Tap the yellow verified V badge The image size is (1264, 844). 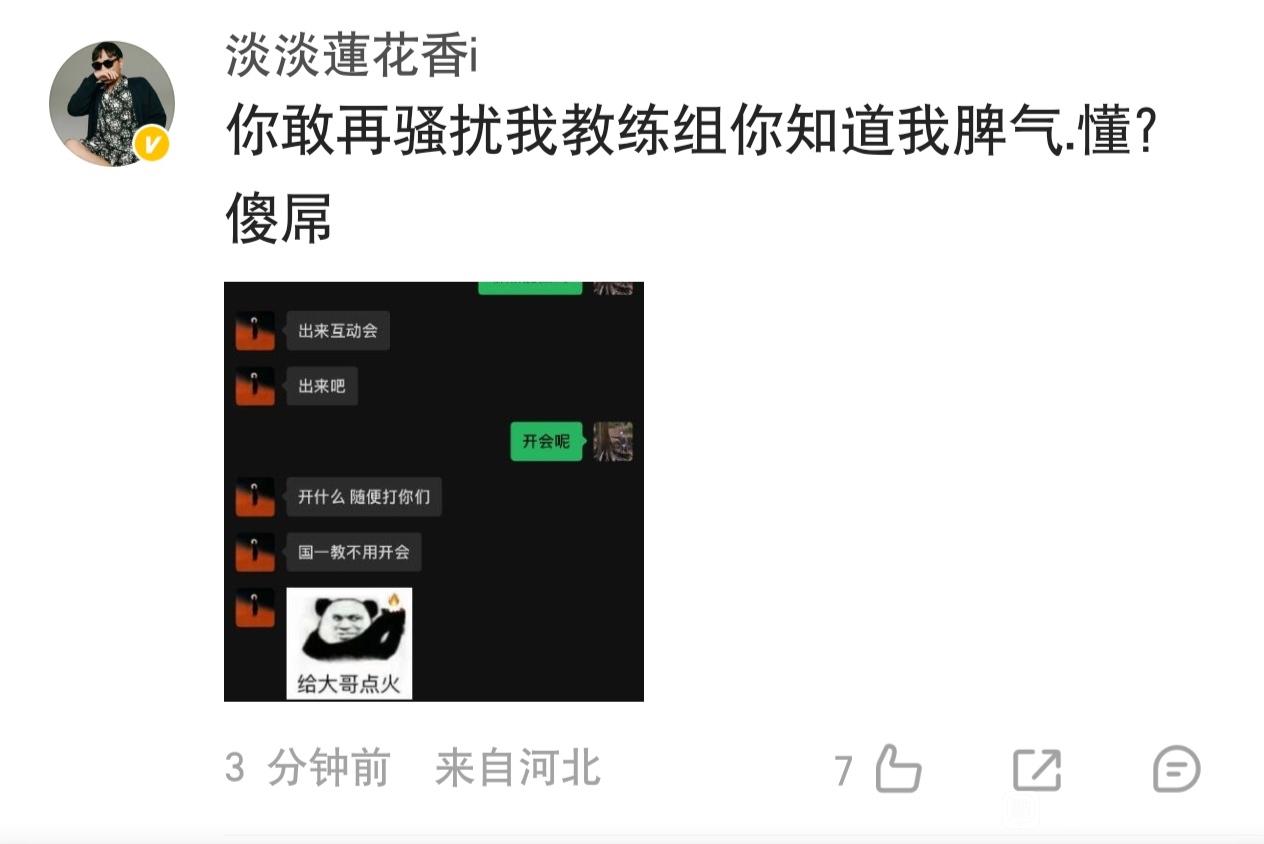(153, 146)
